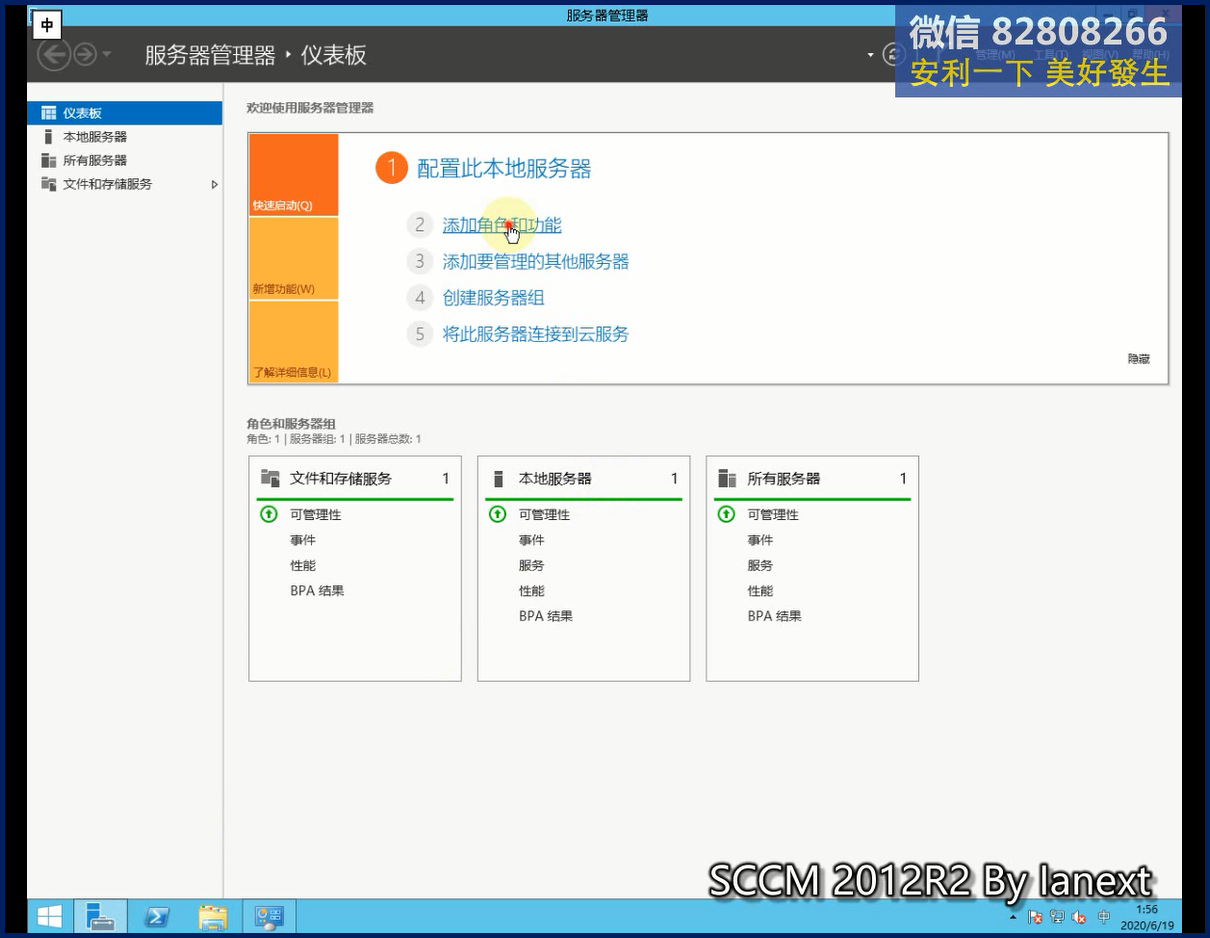Click 隐藏 to hide the welcome panel

click(1139, 358)
